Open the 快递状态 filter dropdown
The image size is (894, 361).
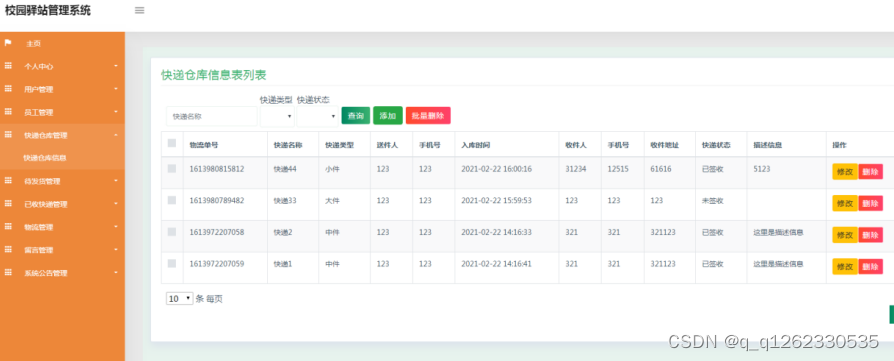[318, 116]
